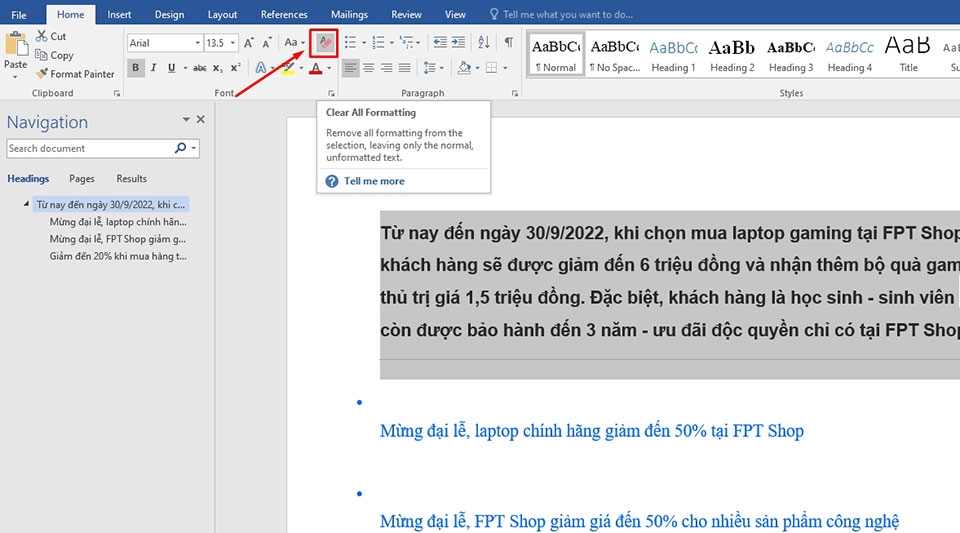Toggle Underline formatting
This screenshot has height=533, width=960.
pyautogui.click(x=171, y=68)
